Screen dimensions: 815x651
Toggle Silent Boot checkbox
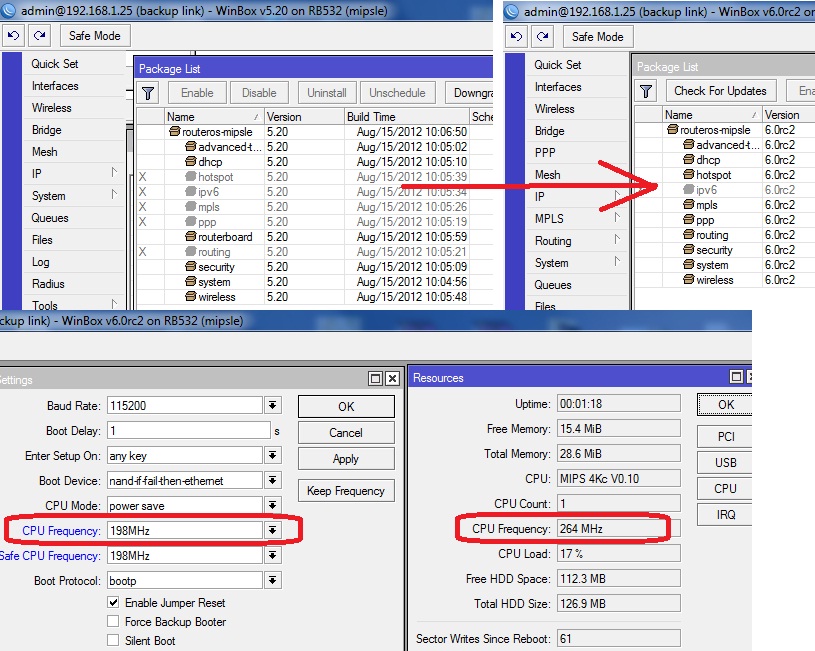[x=113, y=640]
